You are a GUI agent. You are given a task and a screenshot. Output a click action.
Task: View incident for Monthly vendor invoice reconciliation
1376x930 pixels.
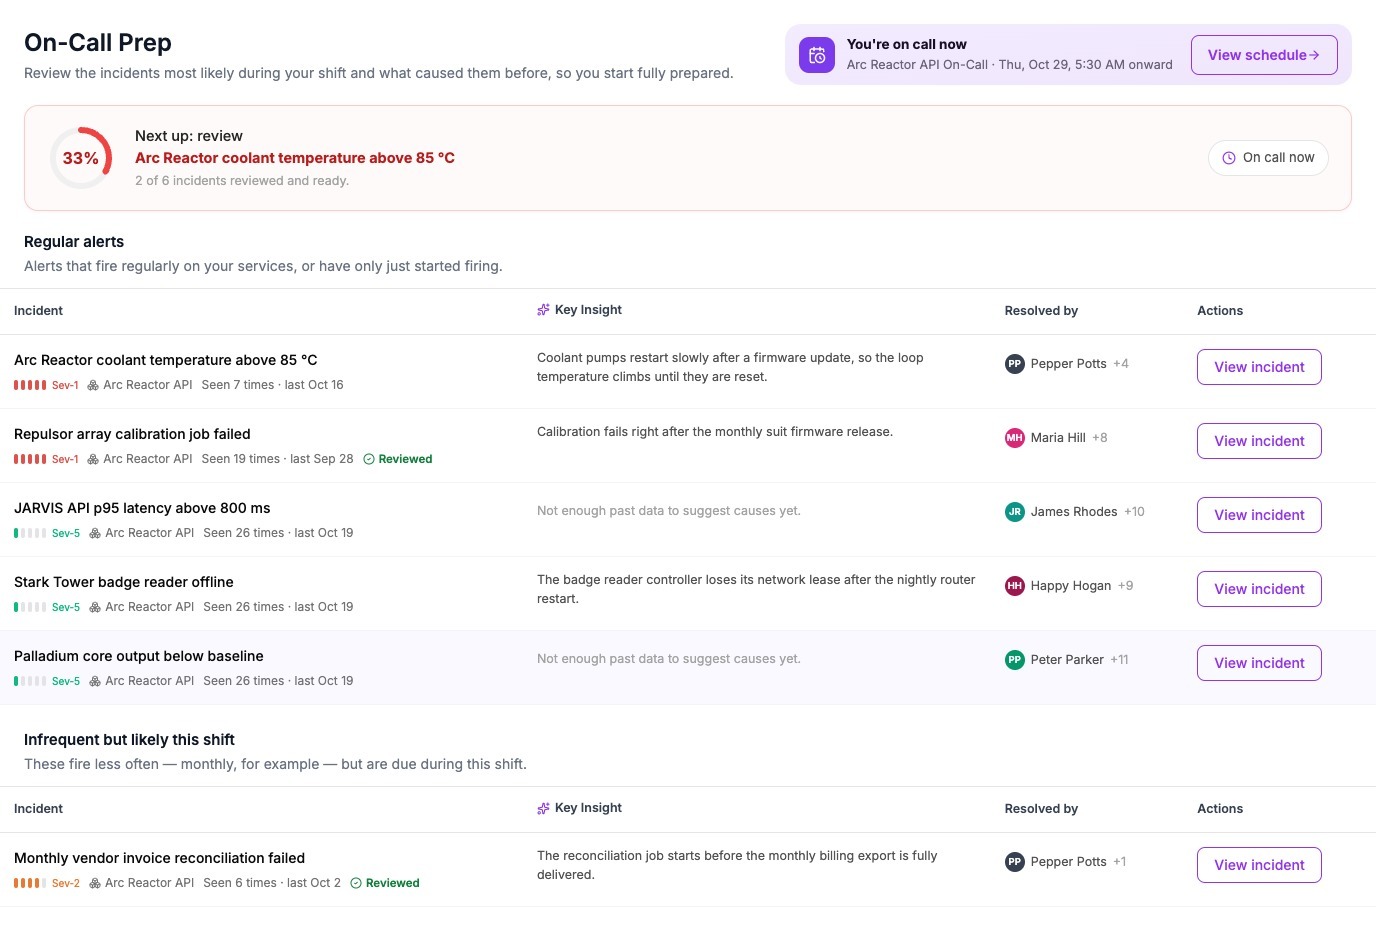coord(1259,865)
